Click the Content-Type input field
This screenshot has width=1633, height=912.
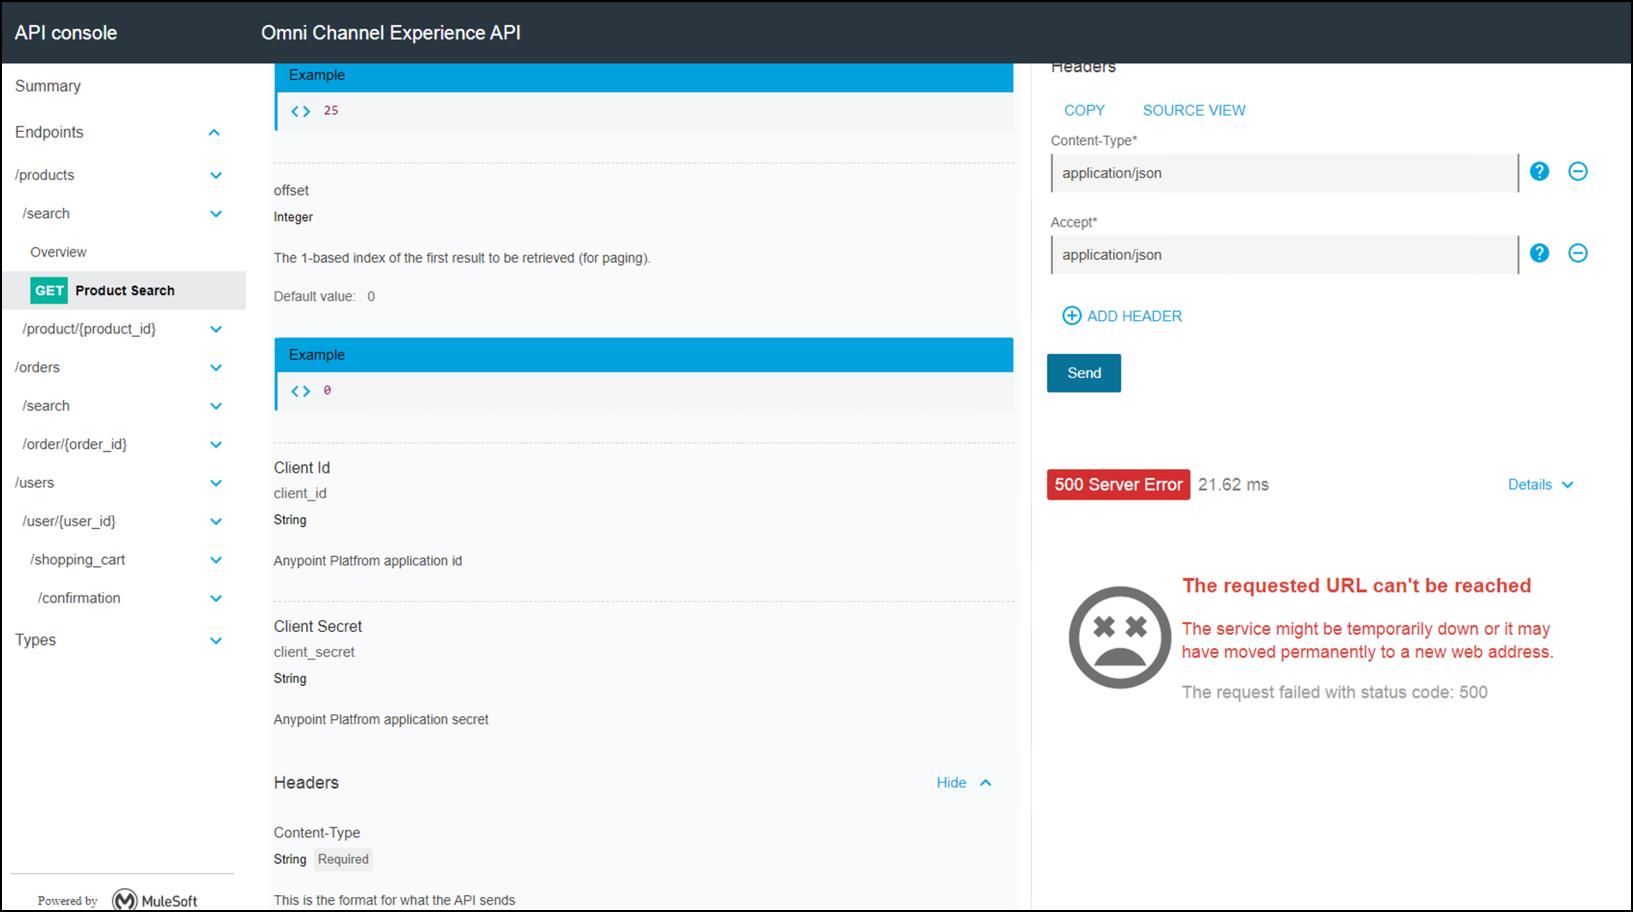pos(1284,173)
